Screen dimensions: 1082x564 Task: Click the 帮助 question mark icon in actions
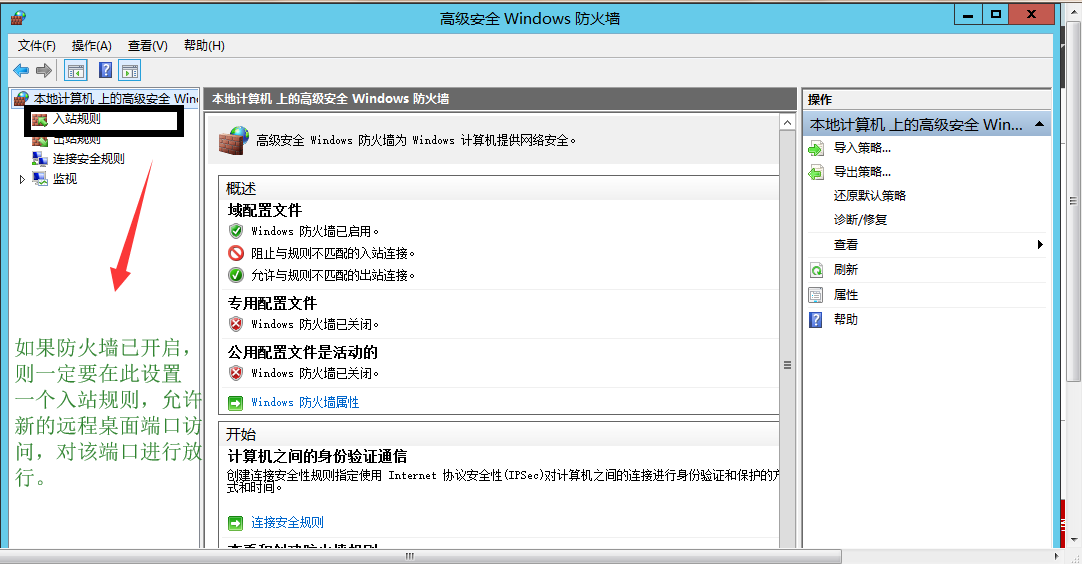[816, 320]
